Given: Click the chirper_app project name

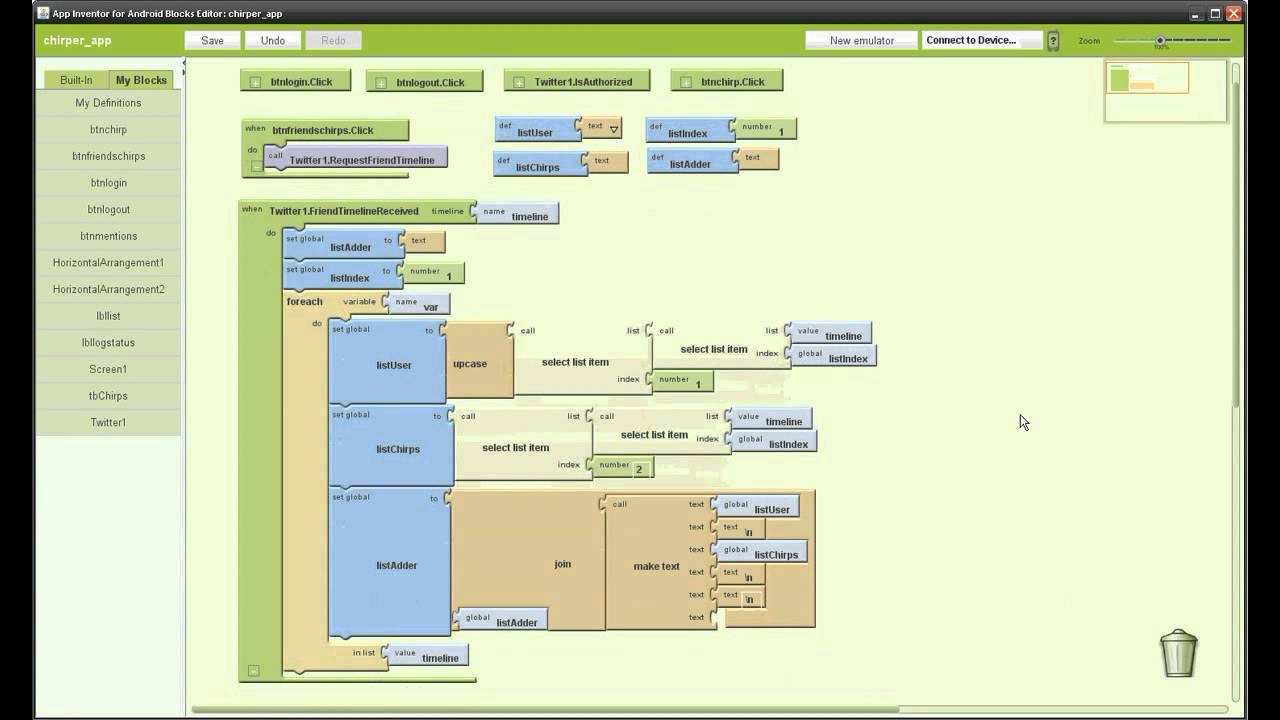Looking at the screenshot, I should pyautogui.click(x=77, y=41).
